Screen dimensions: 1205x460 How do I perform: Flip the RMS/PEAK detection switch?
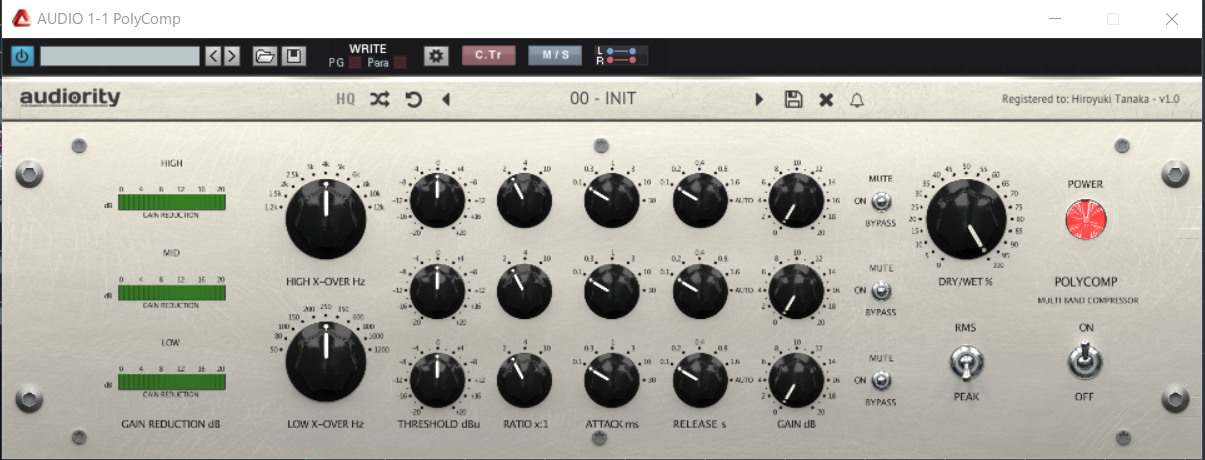coord(965,362)
